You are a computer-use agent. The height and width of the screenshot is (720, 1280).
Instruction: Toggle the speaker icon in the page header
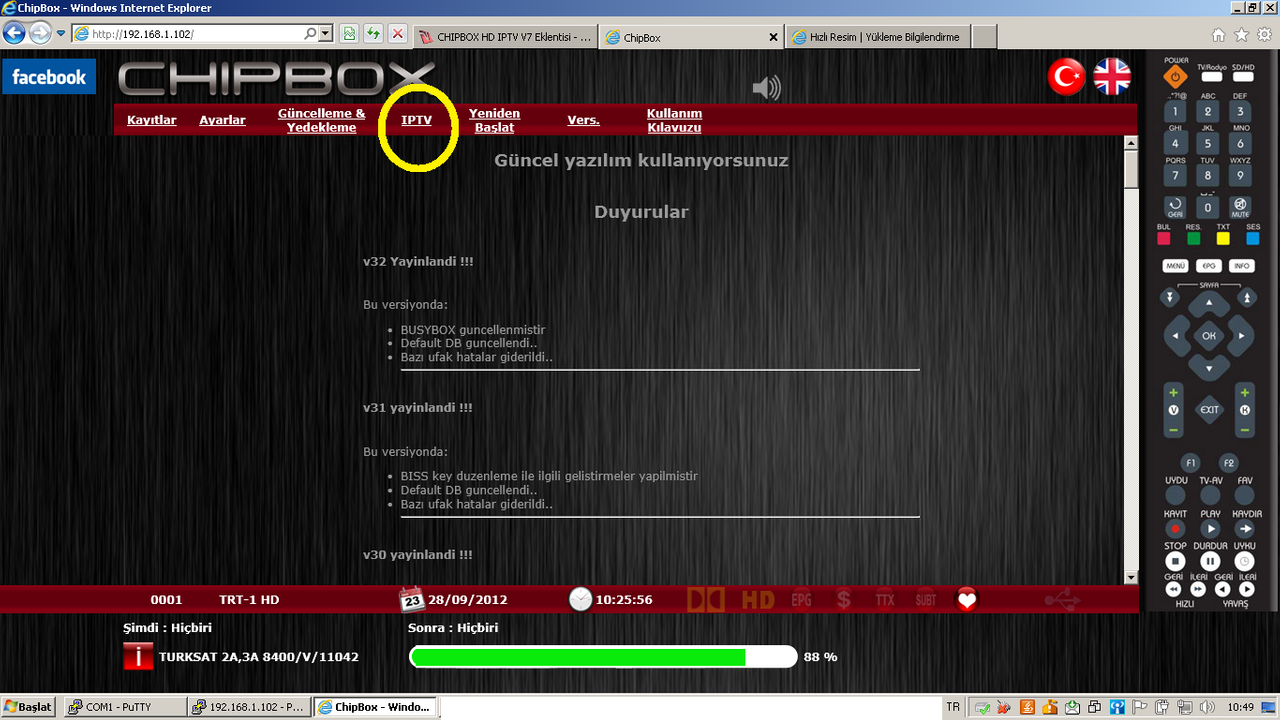(766, 88)
